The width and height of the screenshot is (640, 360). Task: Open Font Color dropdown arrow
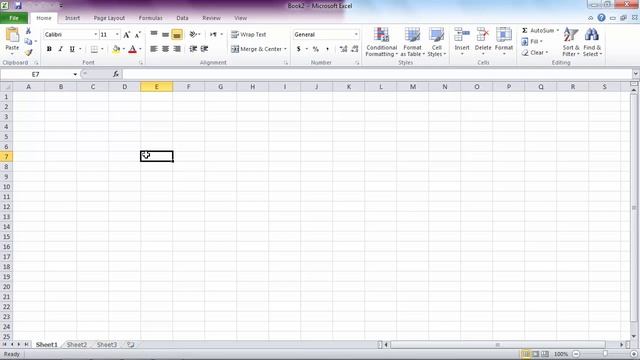pyautogui.click(x=140, y=49)
